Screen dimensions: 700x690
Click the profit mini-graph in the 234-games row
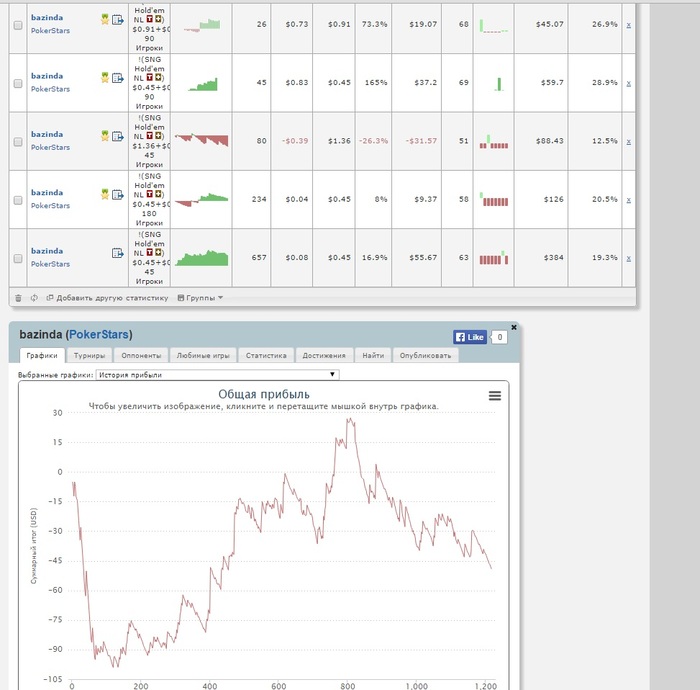(201, 200)
